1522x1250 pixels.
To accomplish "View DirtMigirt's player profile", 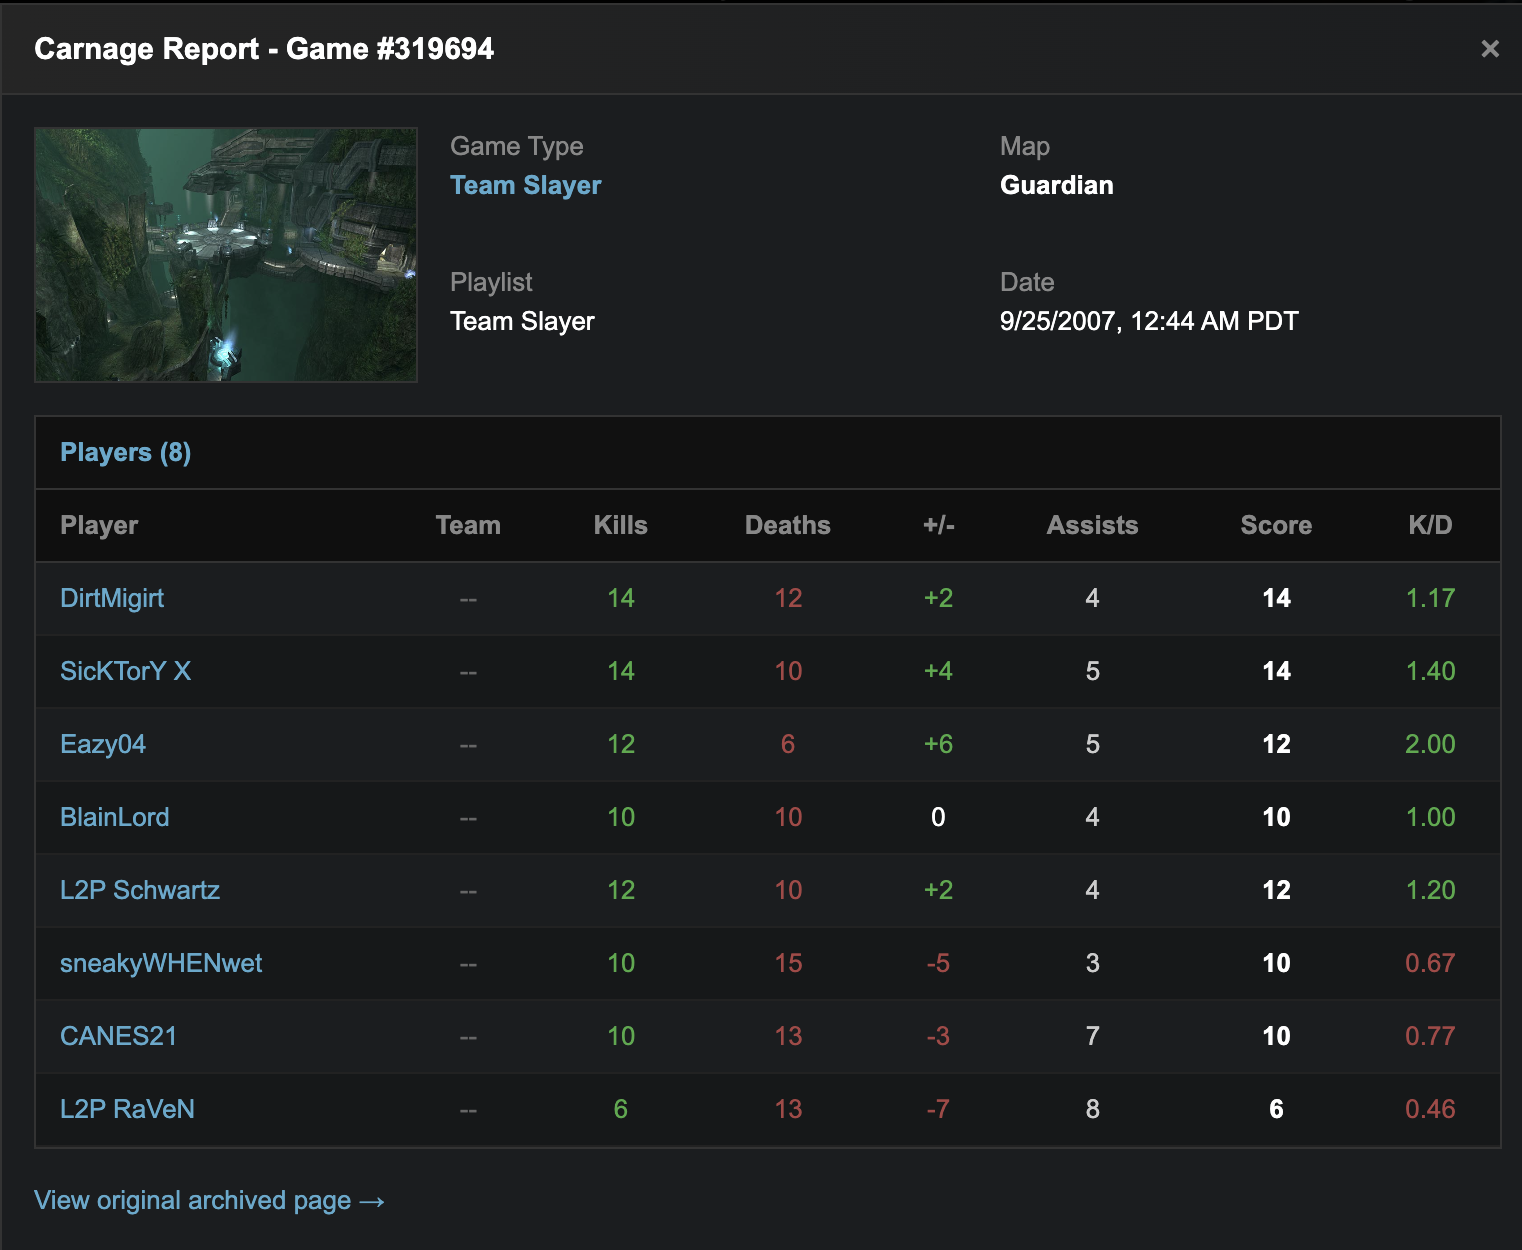I will 110,598.
